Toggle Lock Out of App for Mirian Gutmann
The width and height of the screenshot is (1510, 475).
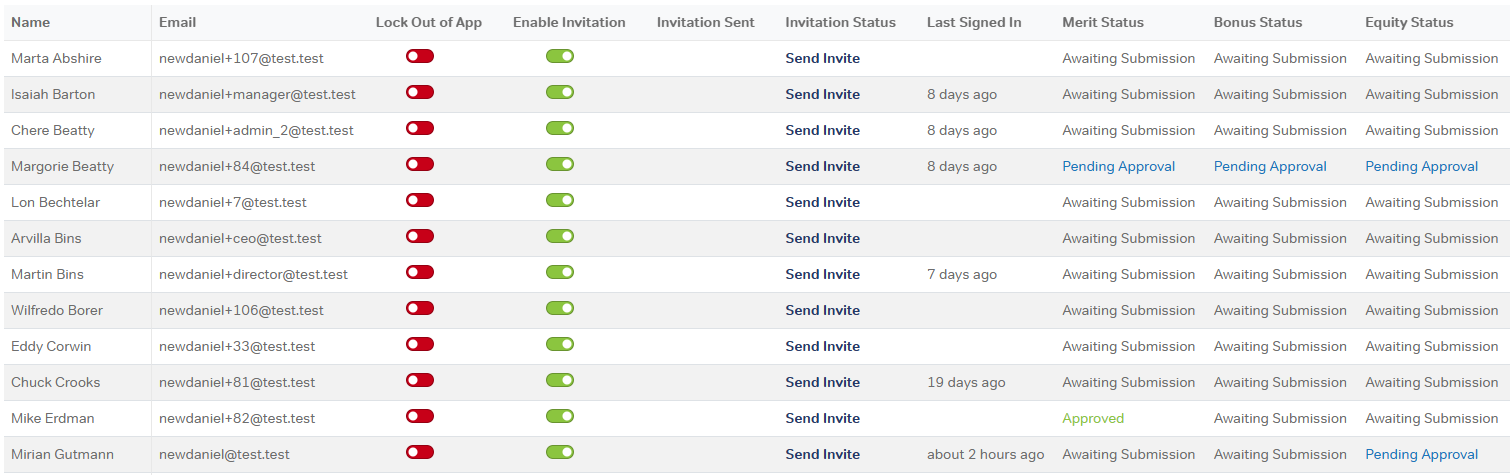click(x=420, y=453)
